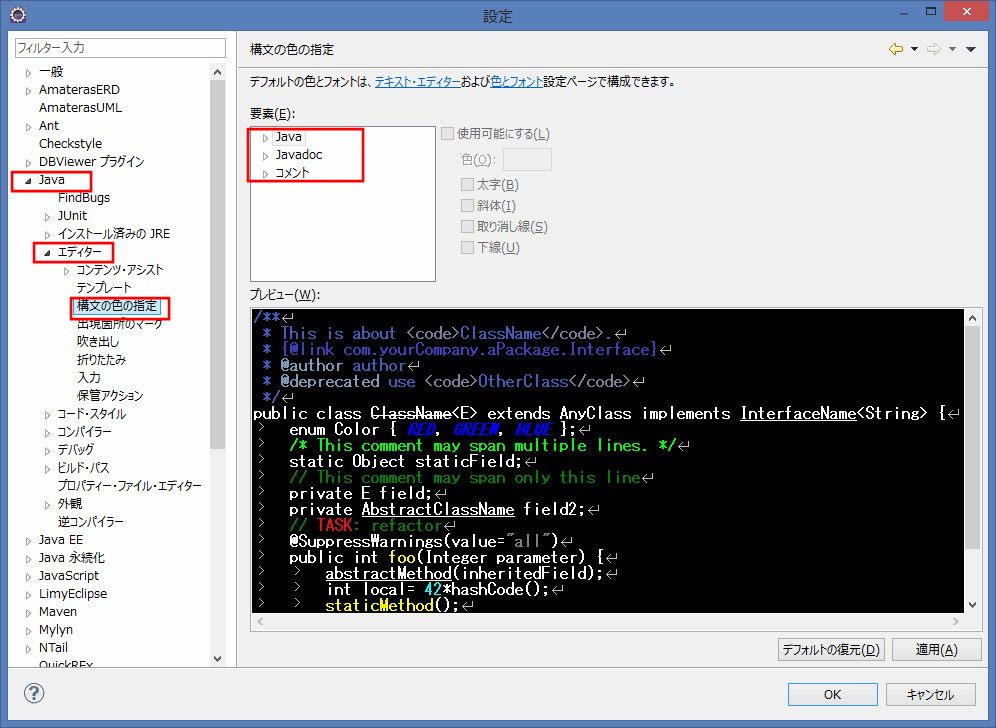Open the preferences page view menu triangle

pos(971,49)
